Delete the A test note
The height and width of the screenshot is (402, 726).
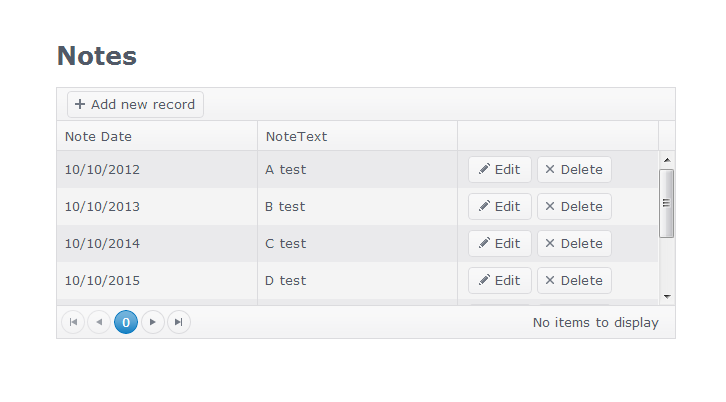[x=574, y=170]
